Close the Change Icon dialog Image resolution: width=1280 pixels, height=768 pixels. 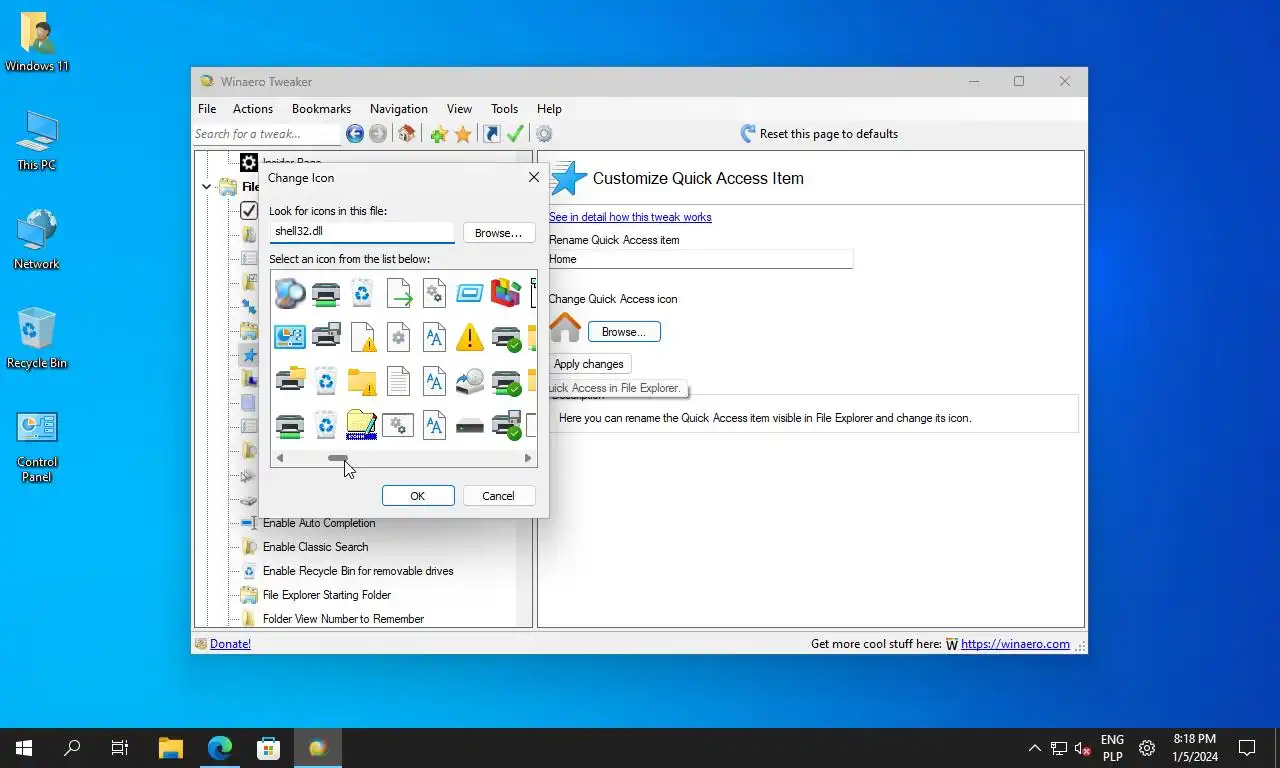(x=534, y=177)
